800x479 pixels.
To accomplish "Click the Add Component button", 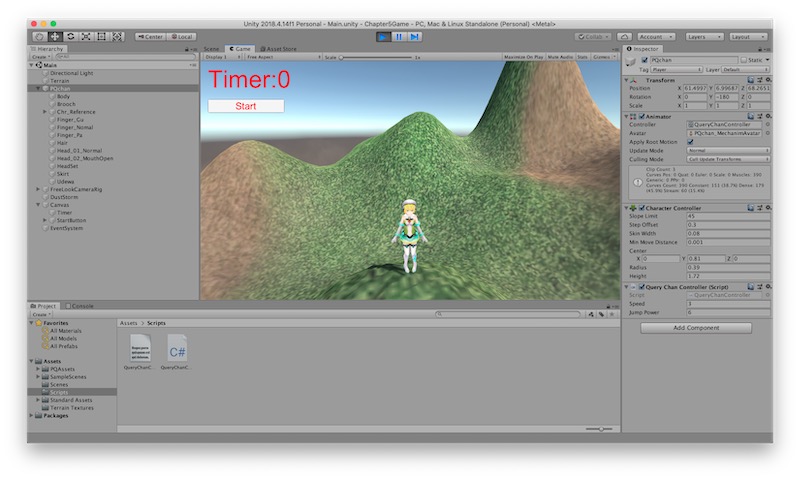I will point(696,328).
